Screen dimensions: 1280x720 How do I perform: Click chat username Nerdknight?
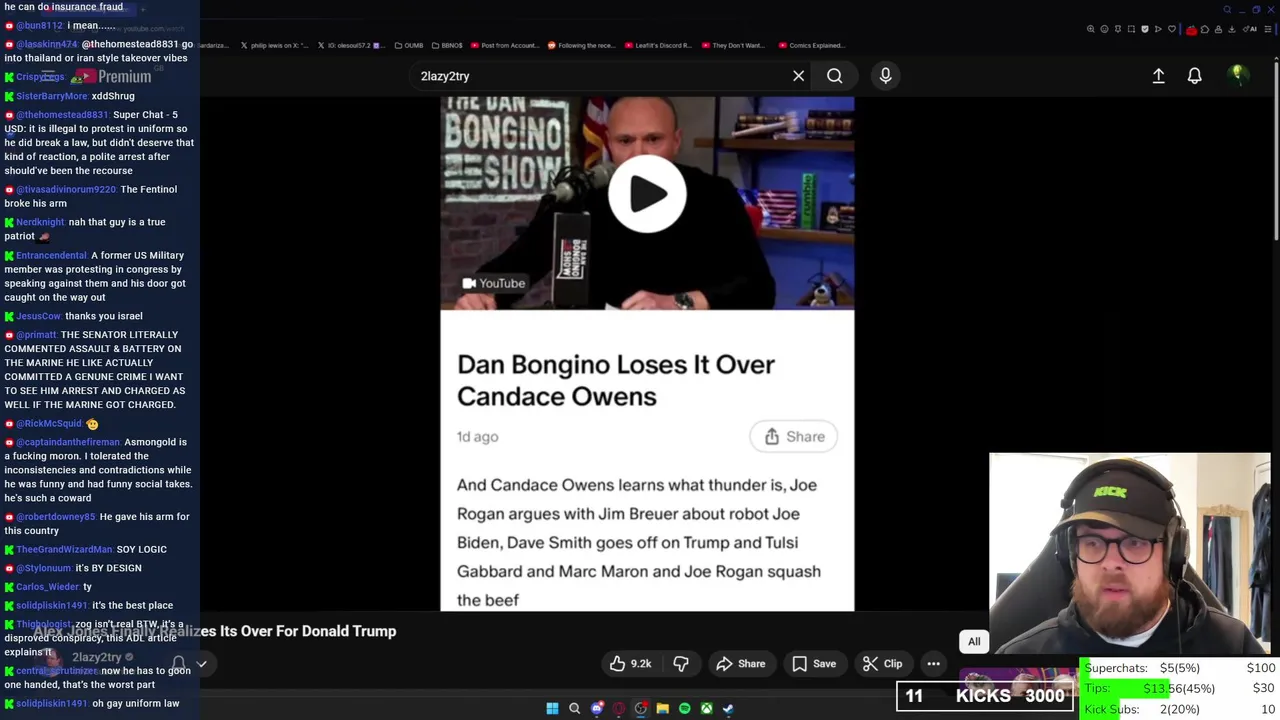point(40,222)
